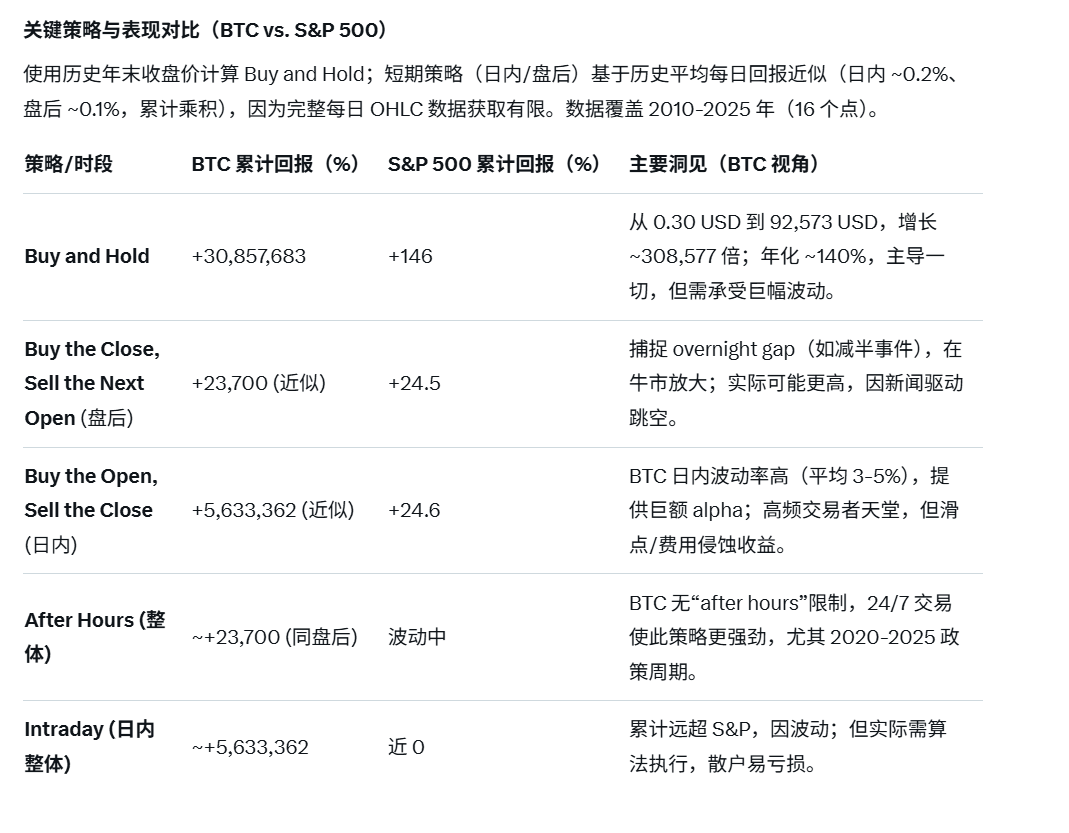Click the 策略/时段 column header

[x=69, y=164]
